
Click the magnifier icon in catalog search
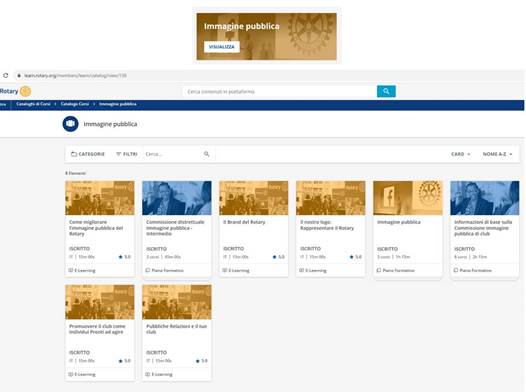point(207,154)
